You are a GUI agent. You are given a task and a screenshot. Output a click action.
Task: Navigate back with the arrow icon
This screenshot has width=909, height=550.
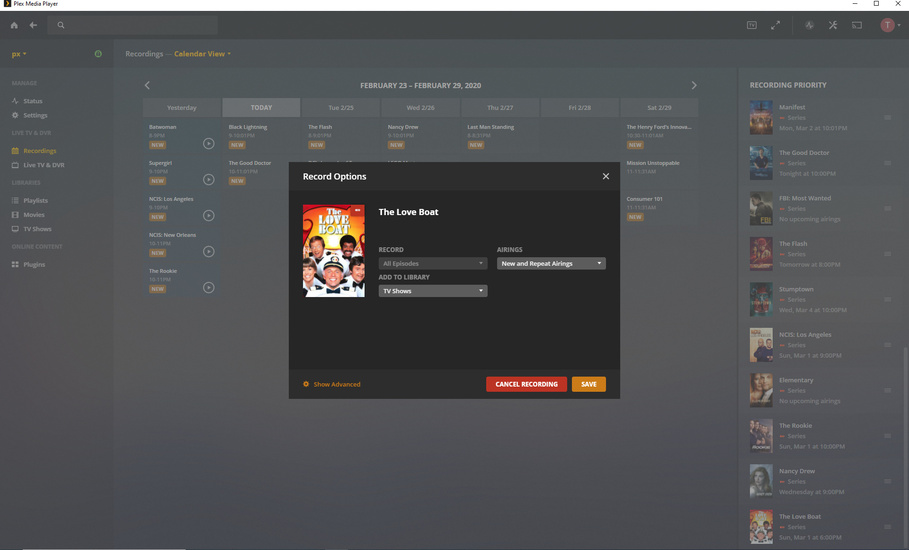33,25
